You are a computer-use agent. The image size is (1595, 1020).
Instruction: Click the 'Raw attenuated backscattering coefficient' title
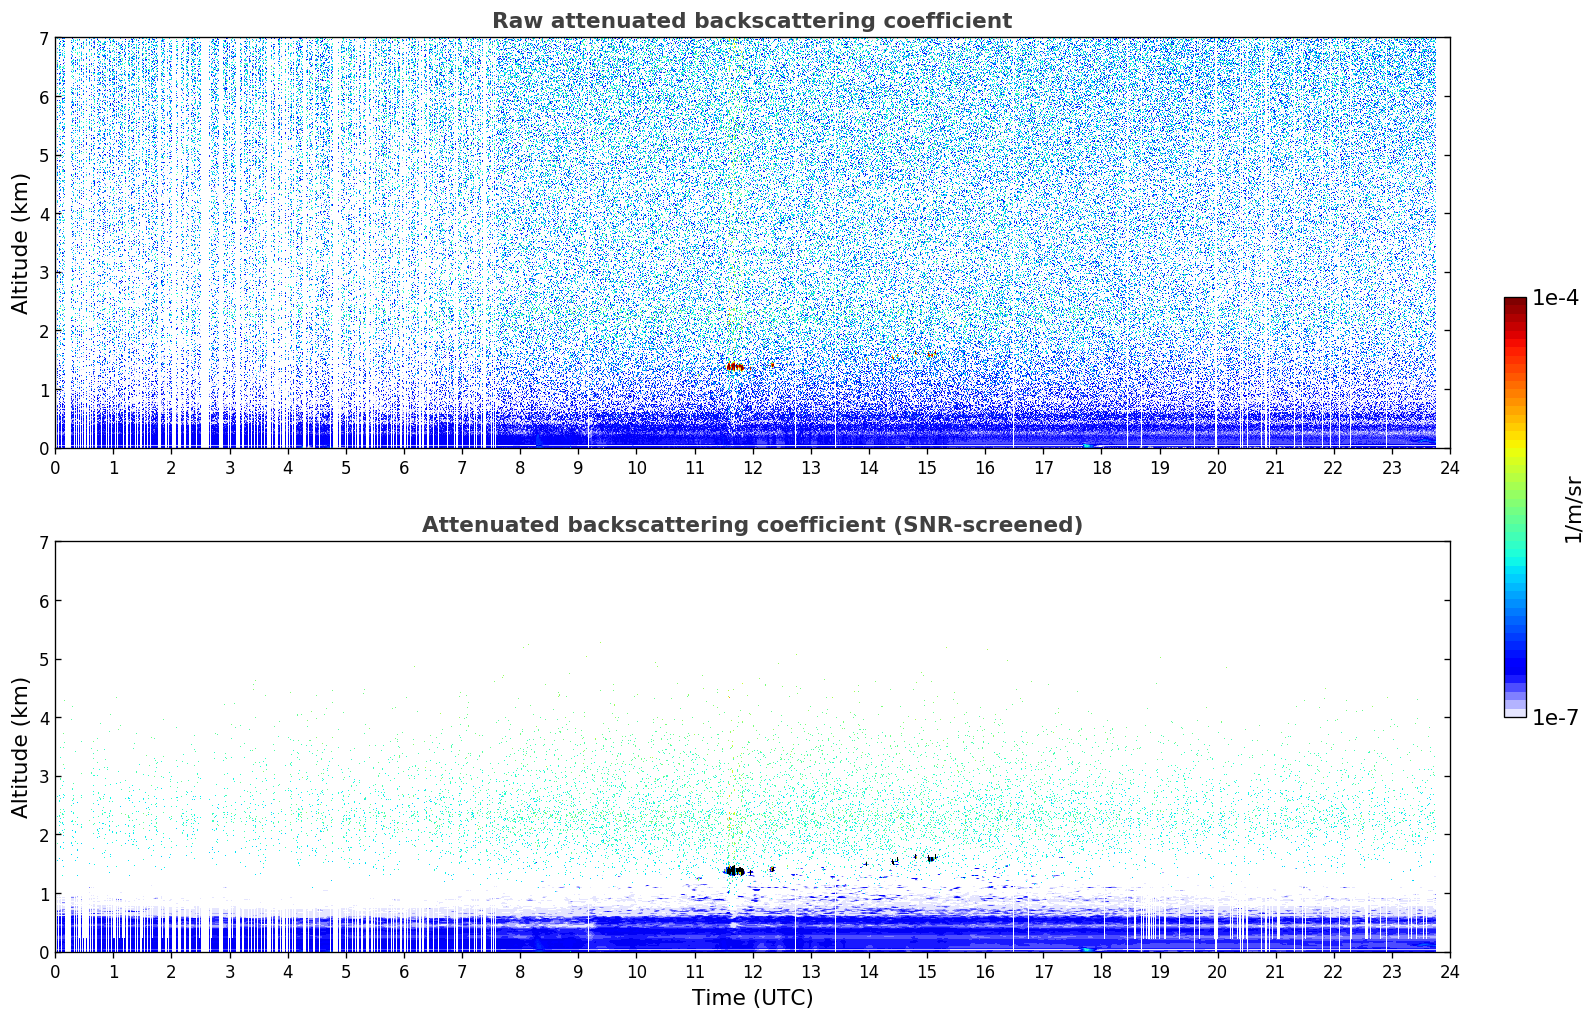coord(752,21)
